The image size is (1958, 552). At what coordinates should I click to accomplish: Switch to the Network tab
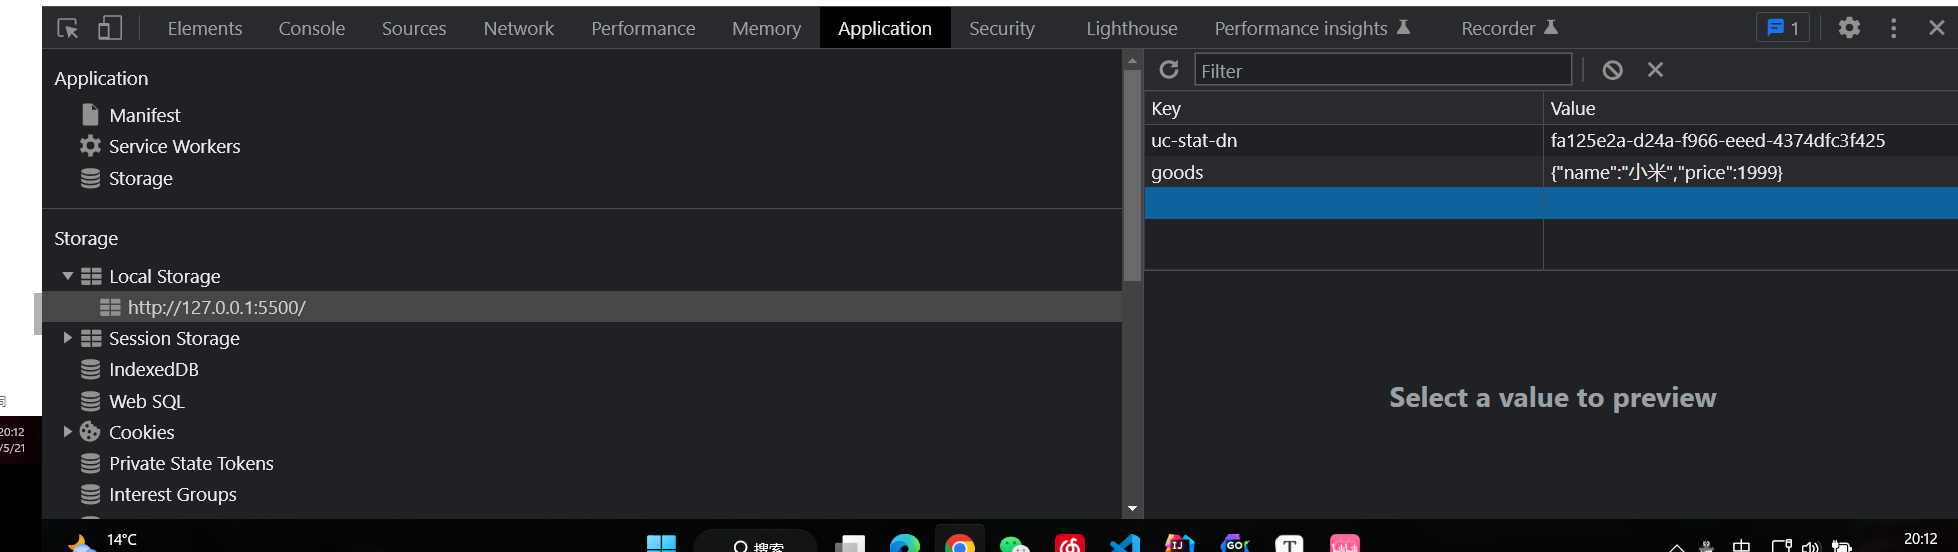[518, 28]
